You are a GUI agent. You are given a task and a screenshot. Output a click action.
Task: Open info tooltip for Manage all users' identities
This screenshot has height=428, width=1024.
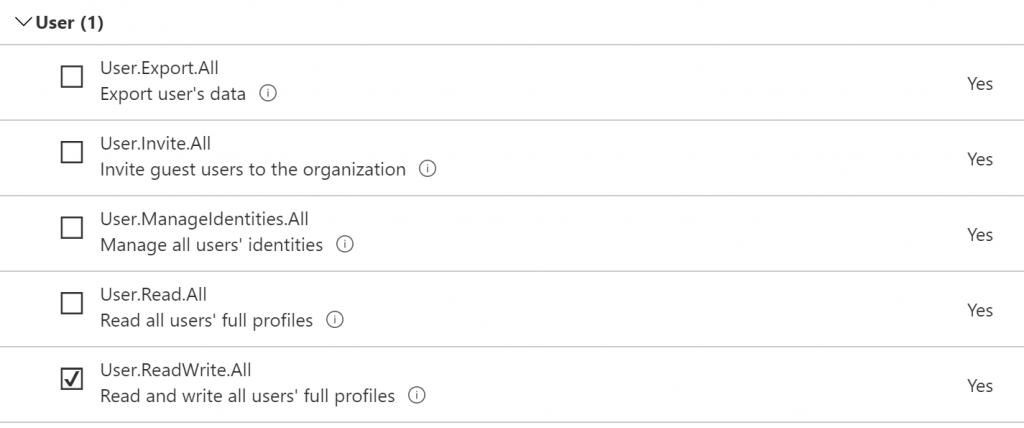coord(345,245)
